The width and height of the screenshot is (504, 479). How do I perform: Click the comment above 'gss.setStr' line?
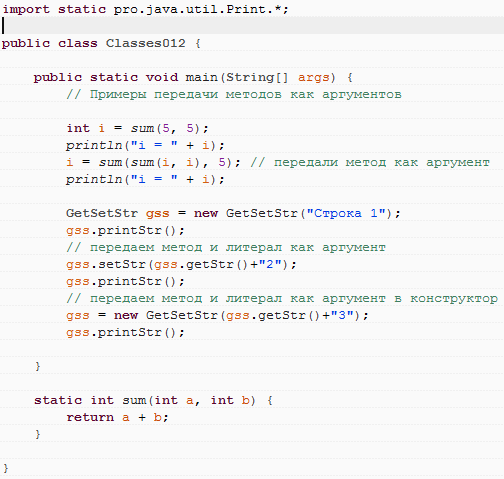click(226, 248)
